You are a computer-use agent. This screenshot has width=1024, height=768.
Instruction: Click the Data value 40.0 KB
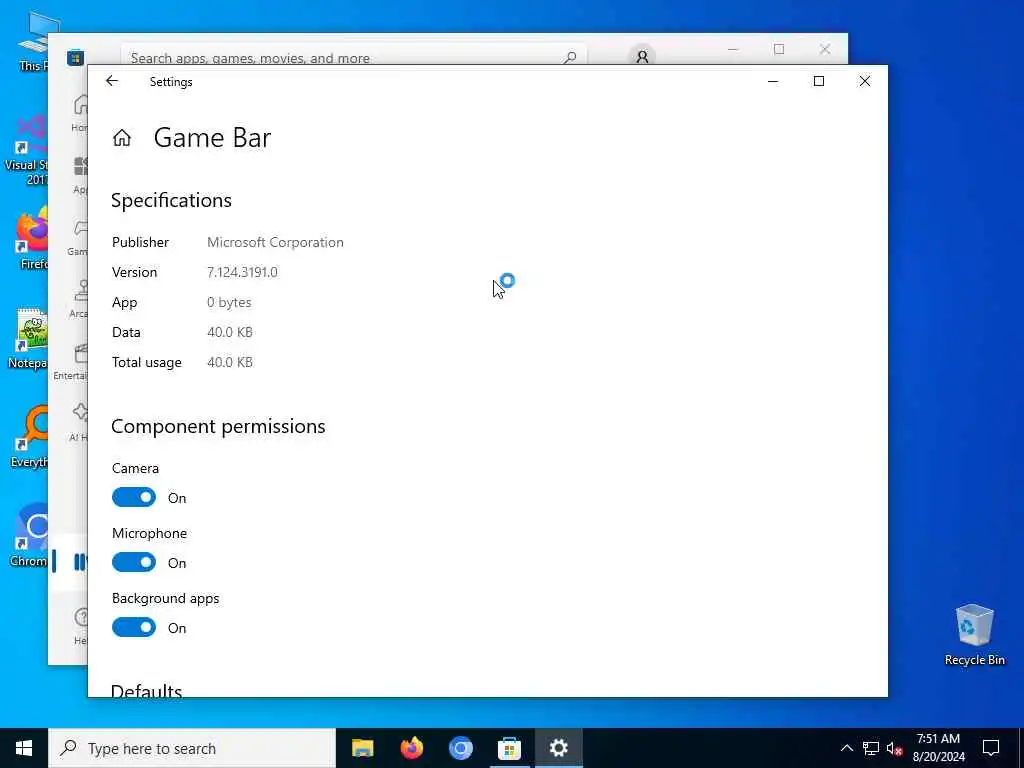pos(229,332)
